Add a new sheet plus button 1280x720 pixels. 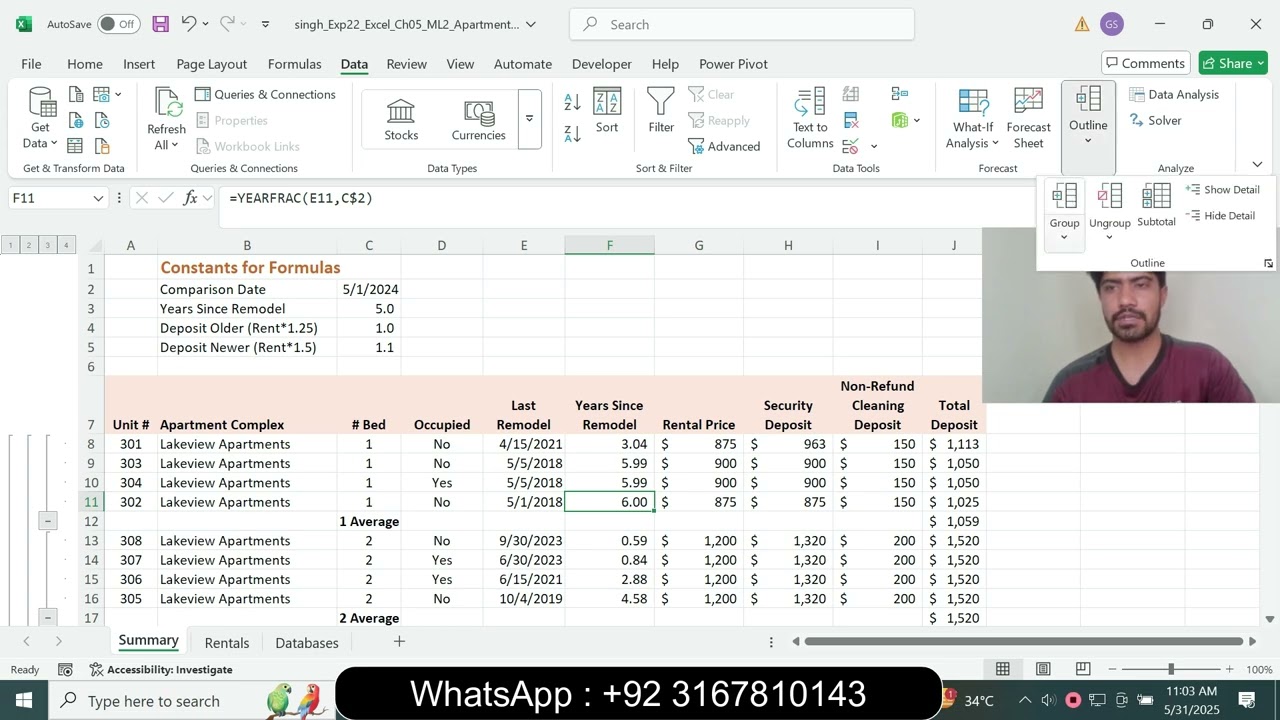399,641
